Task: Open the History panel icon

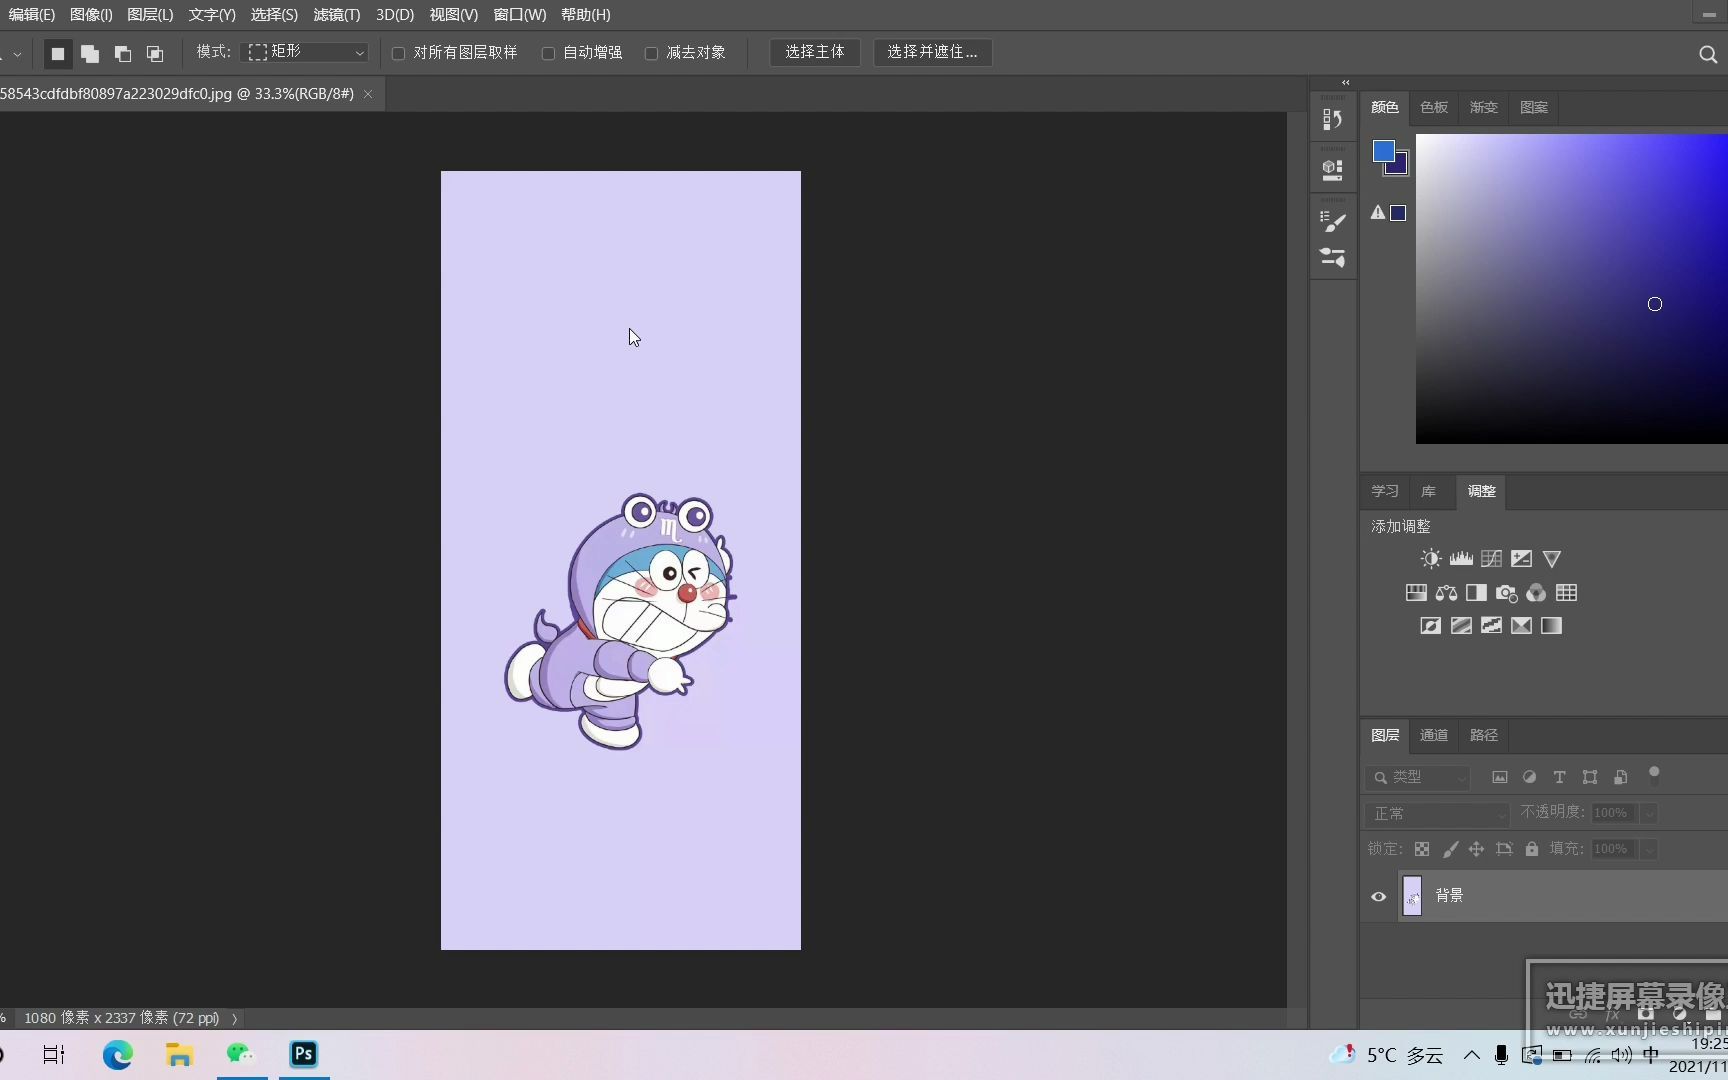Action: [x=1332, y=119]
